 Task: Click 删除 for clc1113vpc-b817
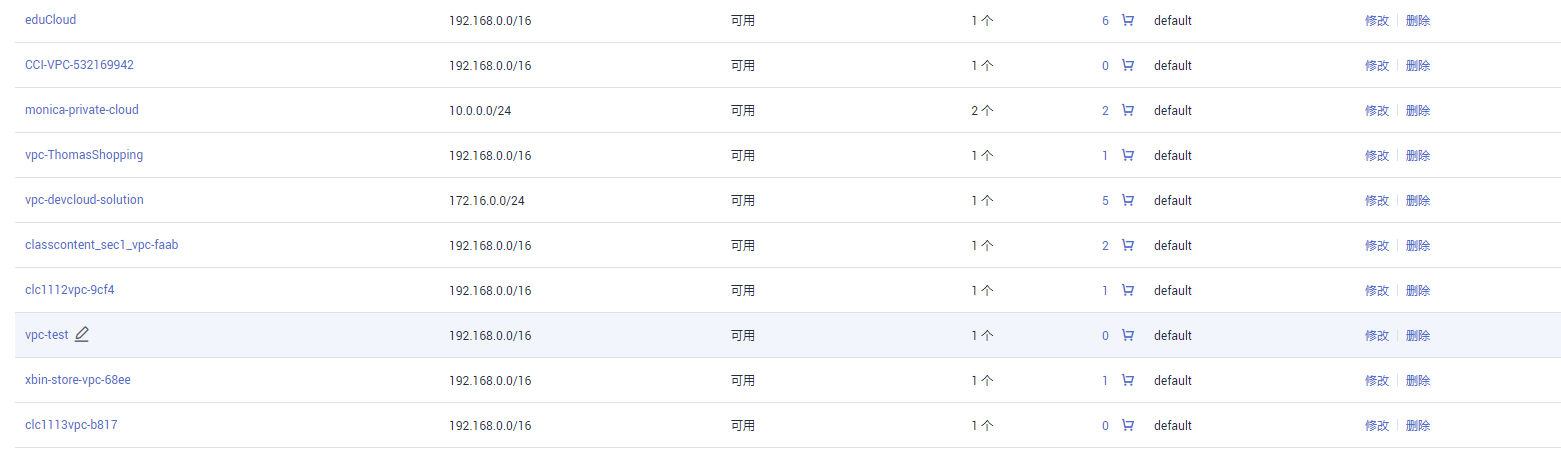1418,425
